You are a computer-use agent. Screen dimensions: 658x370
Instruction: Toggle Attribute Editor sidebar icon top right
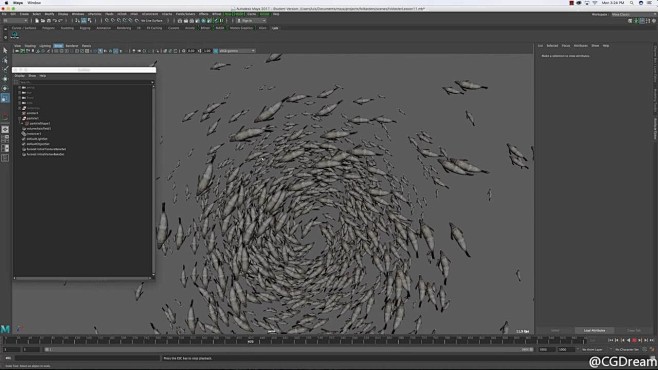click(642, 21)
